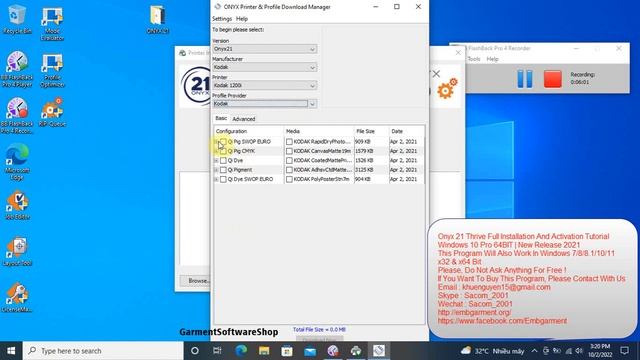Screen dimensions: 640x360
Task: Open Microsoft Store from taskbar
Action: pyautogui.click(x=287, y=351)
